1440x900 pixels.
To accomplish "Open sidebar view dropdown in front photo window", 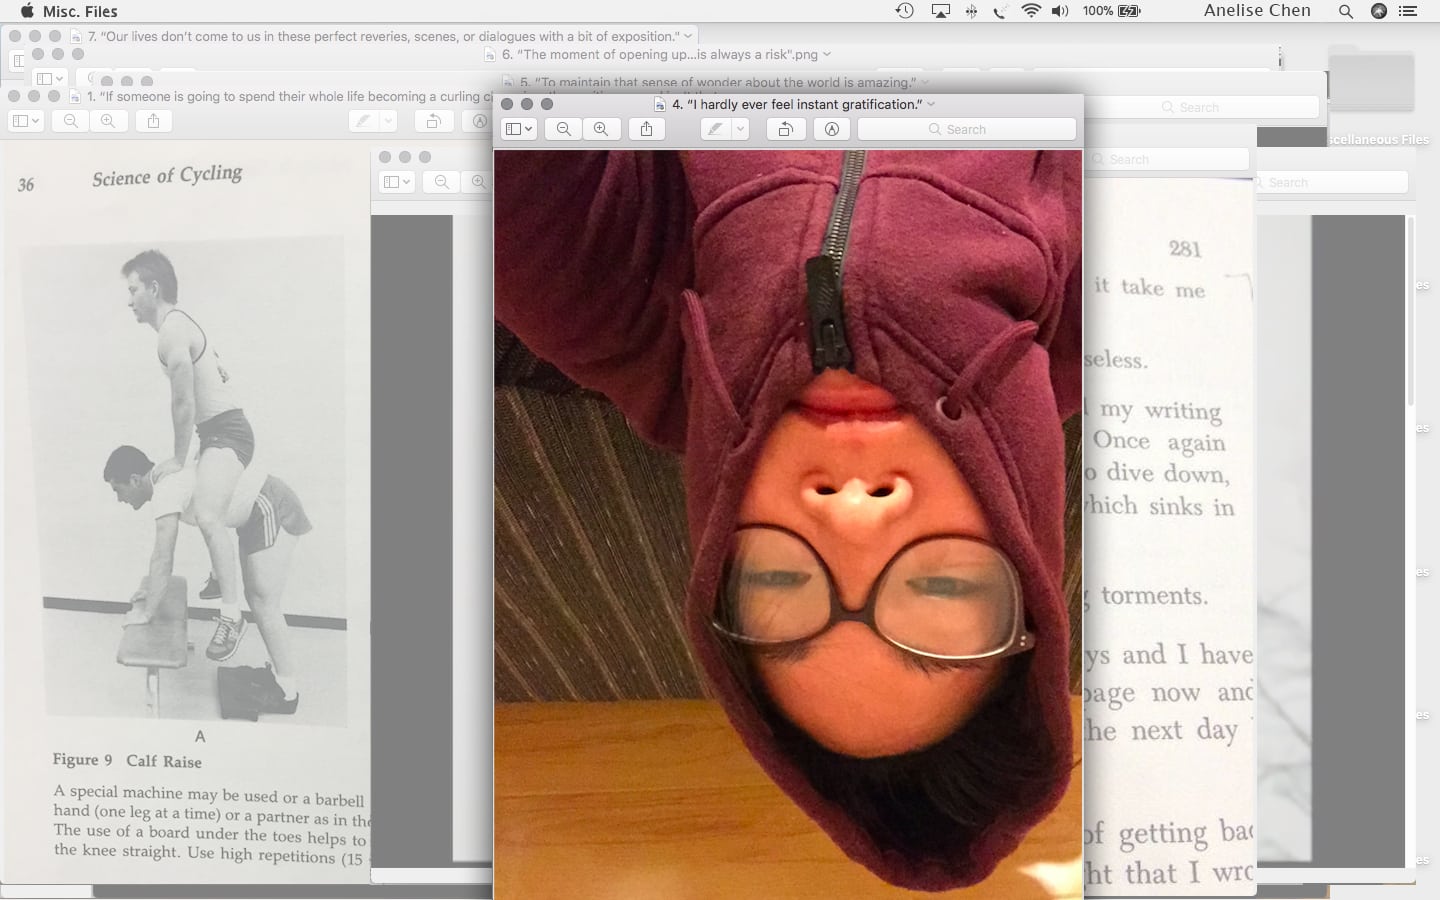I will click(519, 129).
